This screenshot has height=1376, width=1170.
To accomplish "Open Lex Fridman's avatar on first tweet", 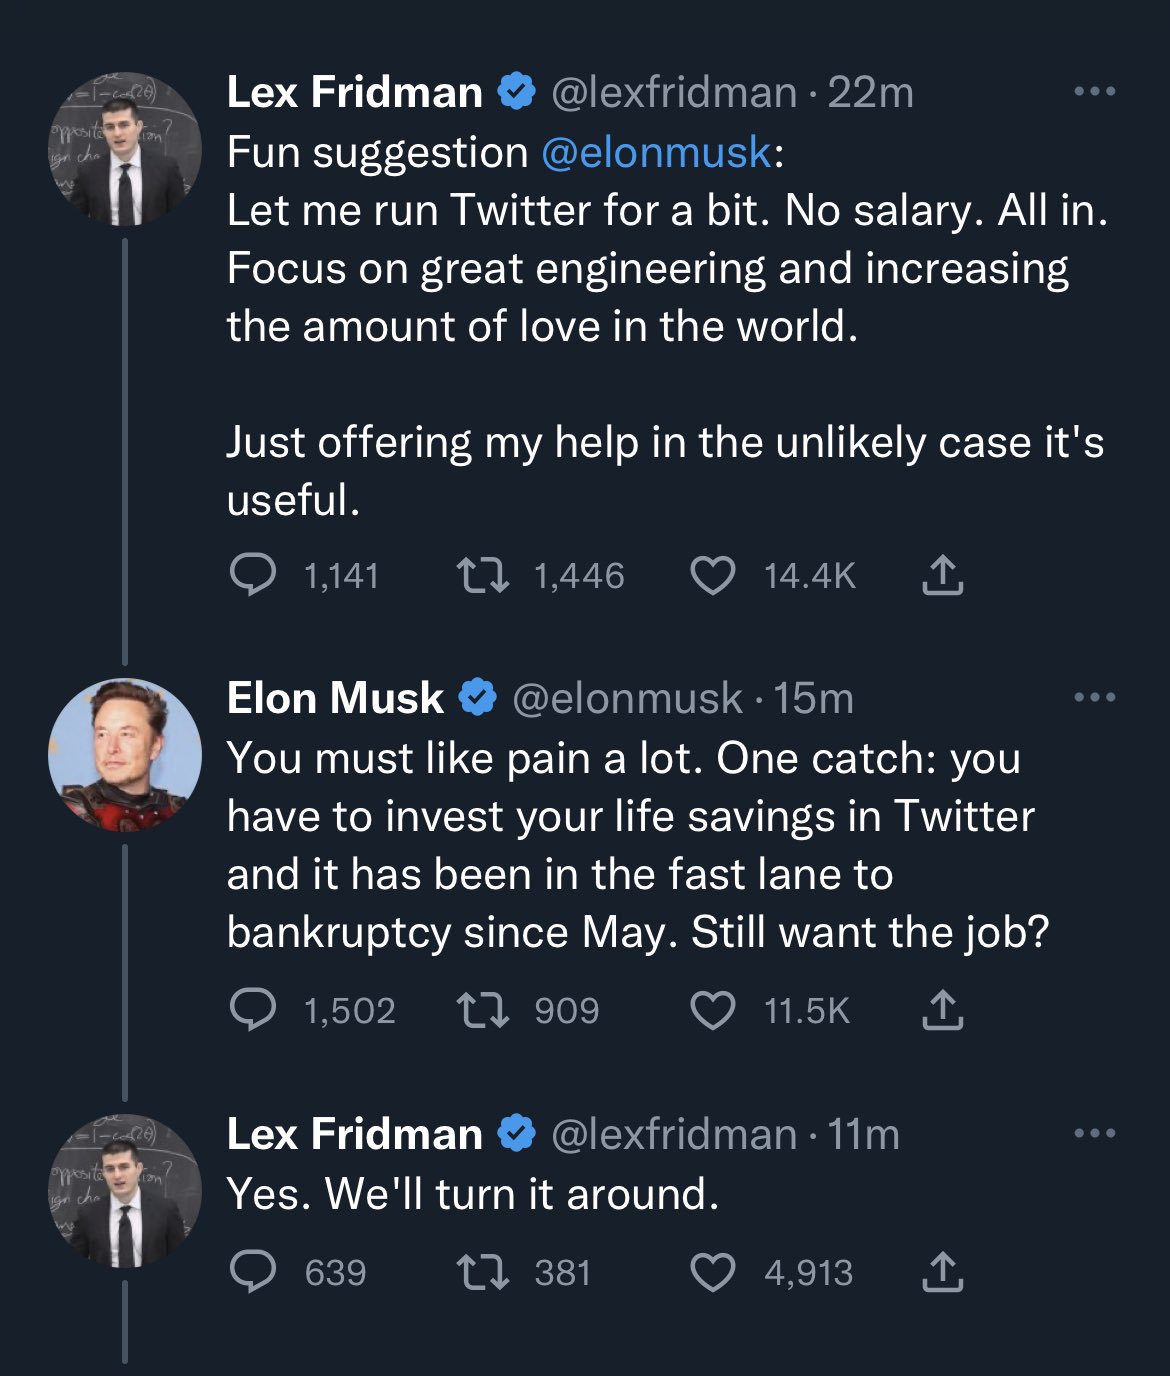I will 125,148.
